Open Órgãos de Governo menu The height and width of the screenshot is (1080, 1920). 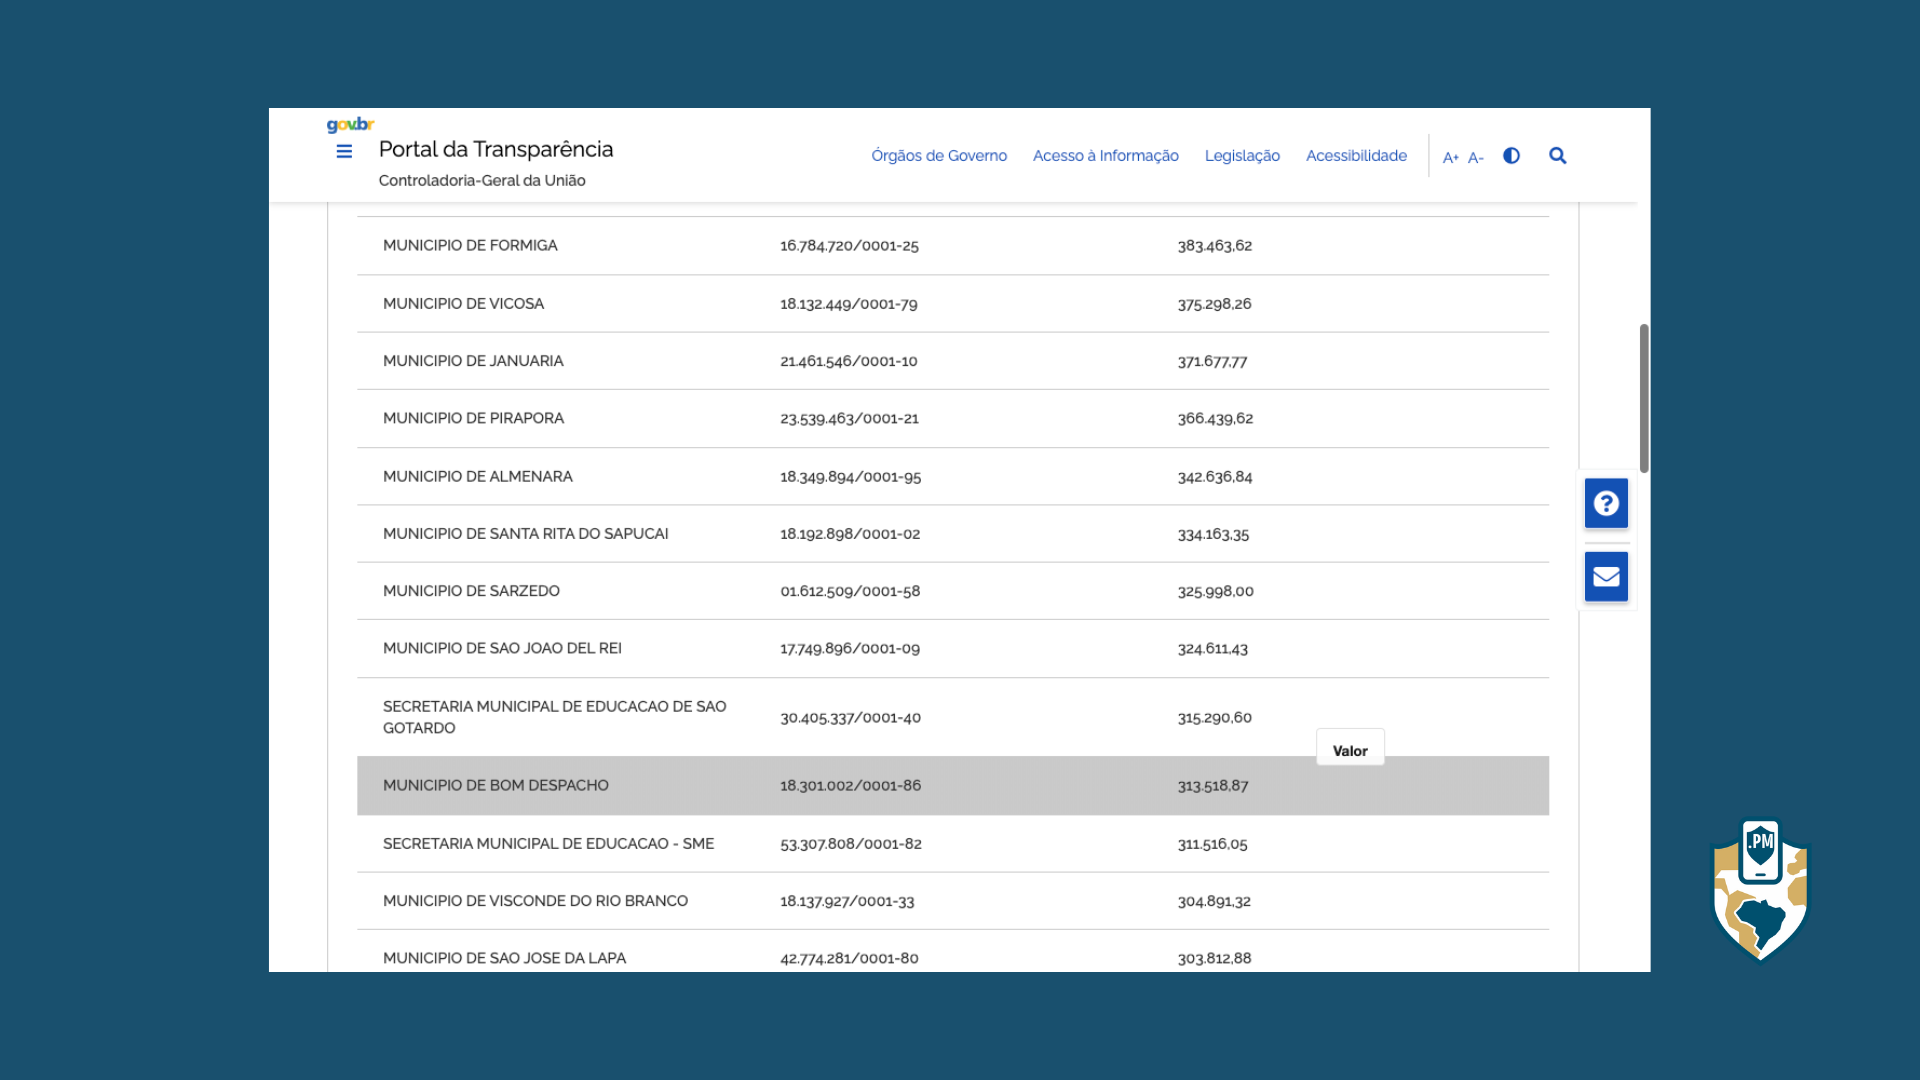click(938, 156)
